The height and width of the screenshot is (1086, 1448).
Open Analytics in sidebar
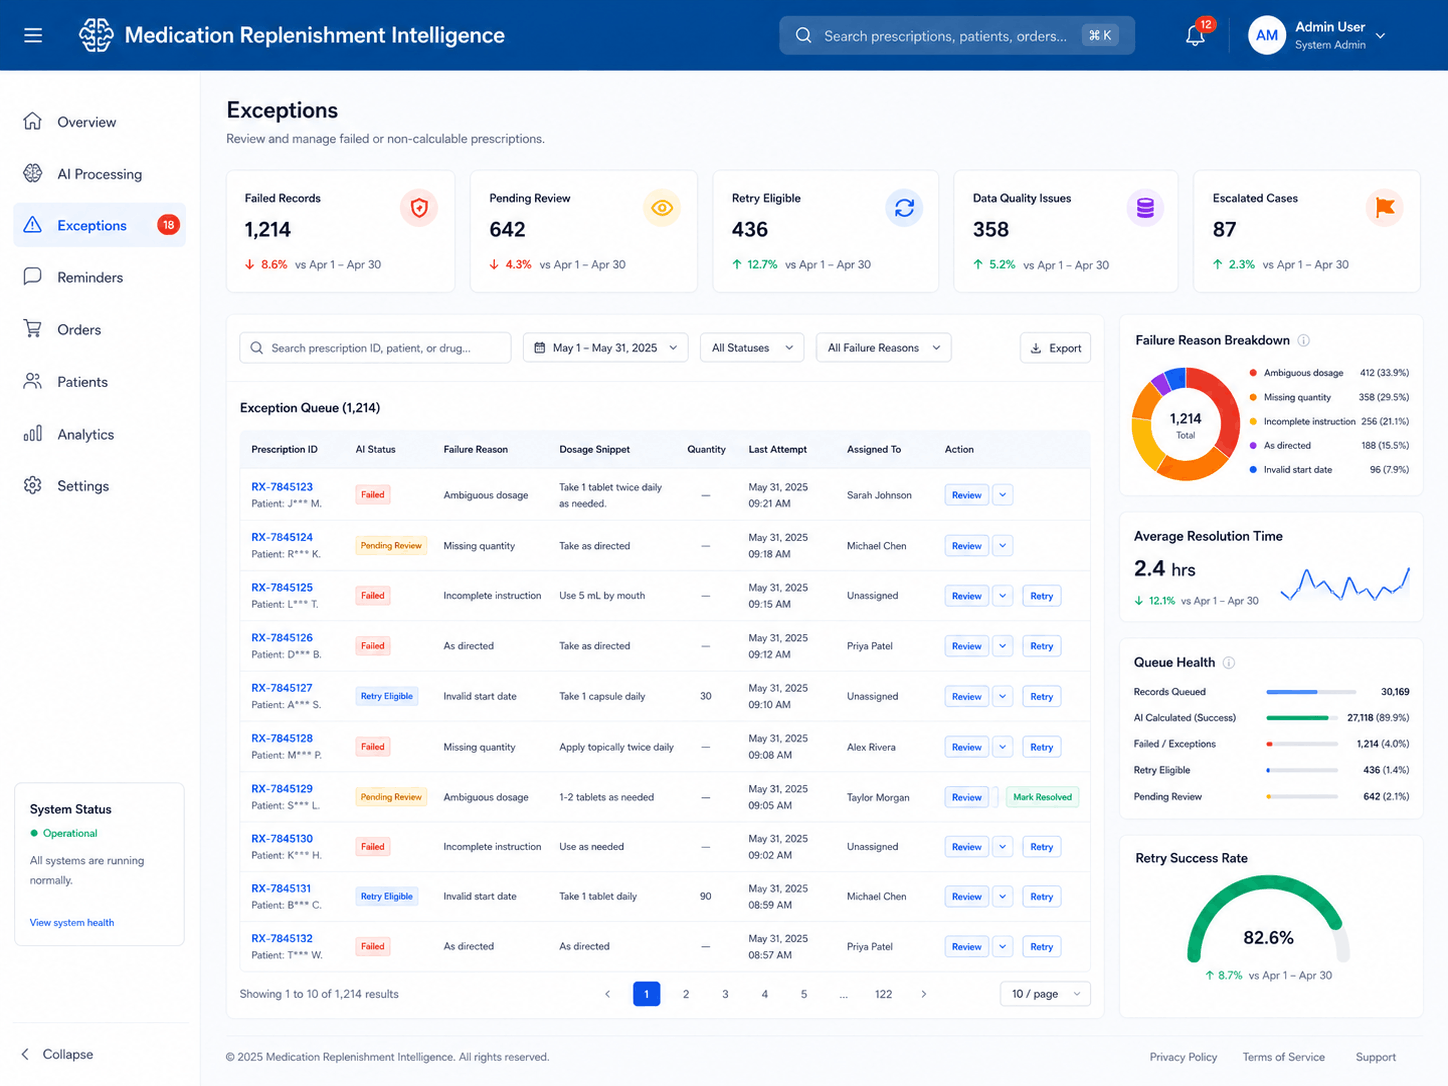coord(99,434)
